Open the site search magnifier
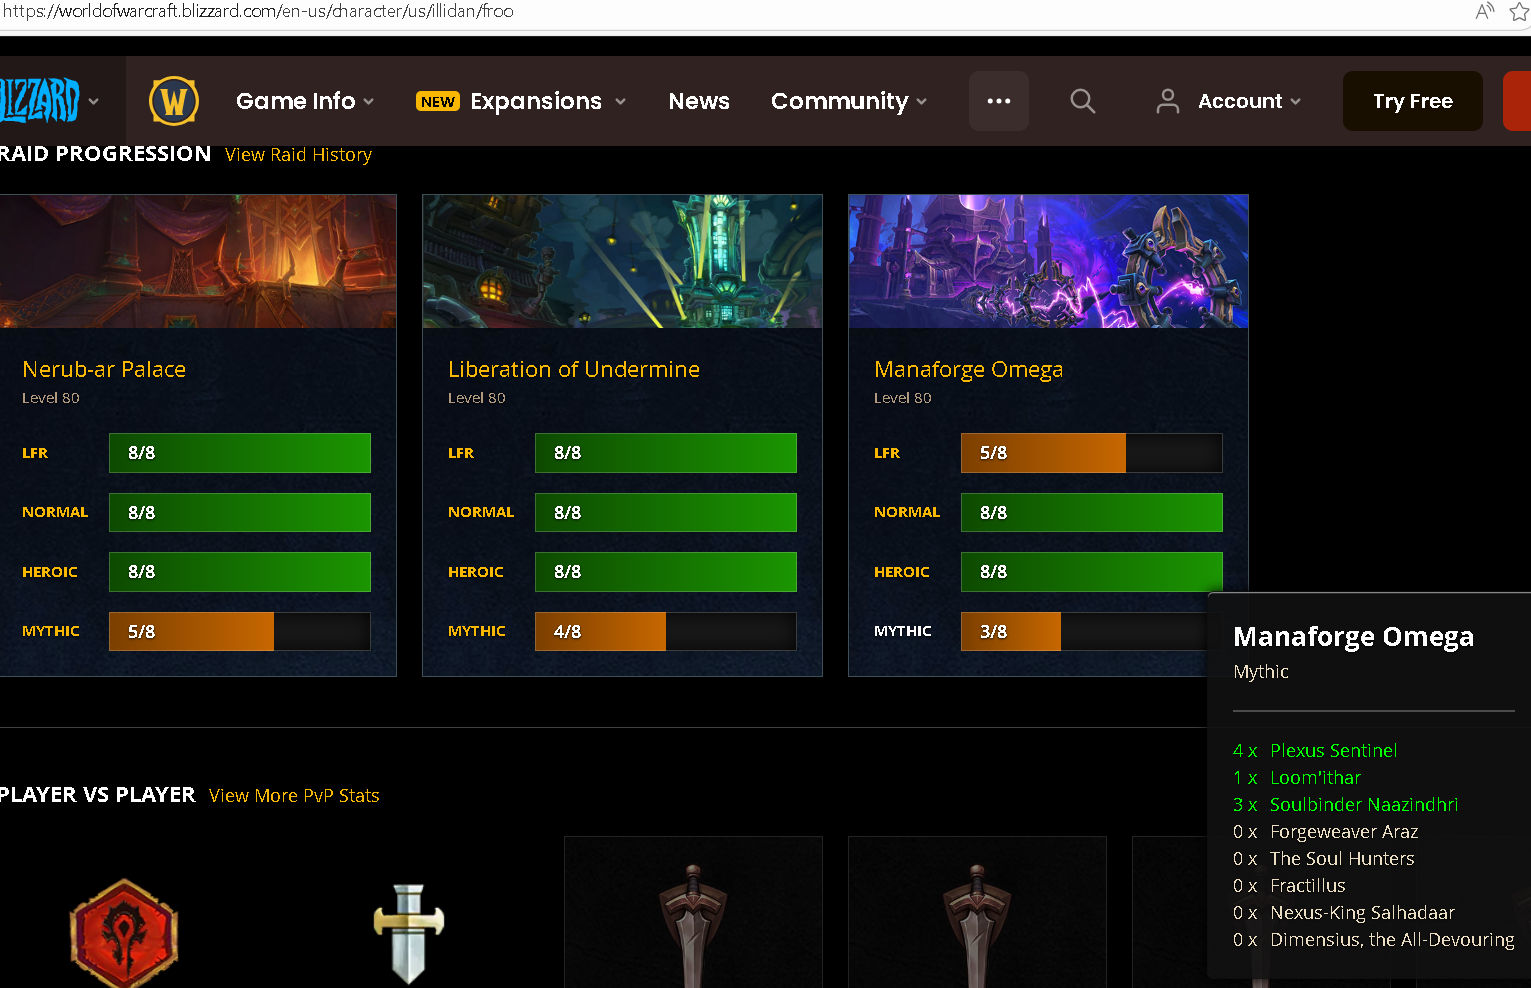1531x988 pixels. 1083,101
